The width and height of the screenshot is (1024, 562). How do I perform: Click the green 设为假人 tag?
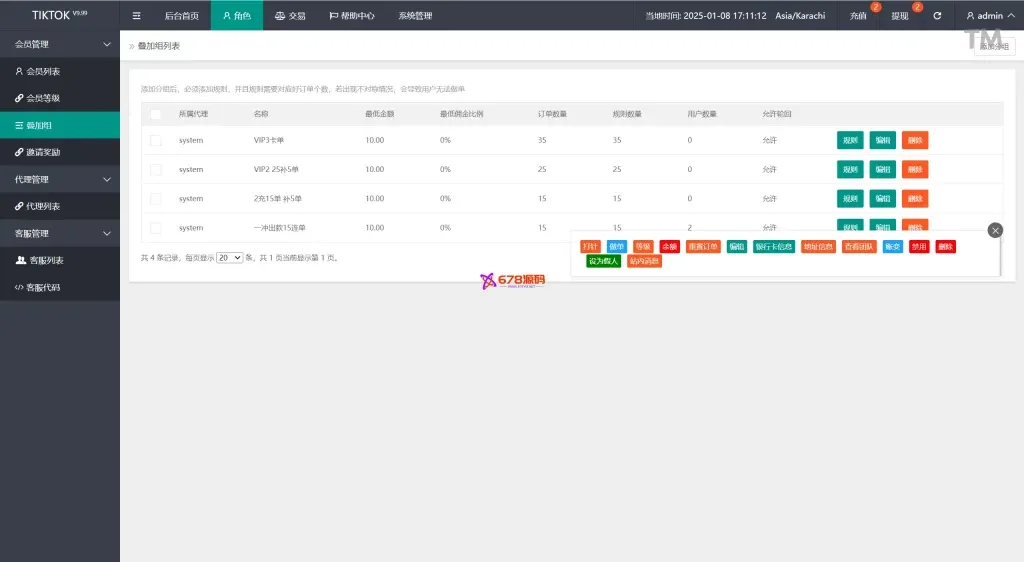604,261
